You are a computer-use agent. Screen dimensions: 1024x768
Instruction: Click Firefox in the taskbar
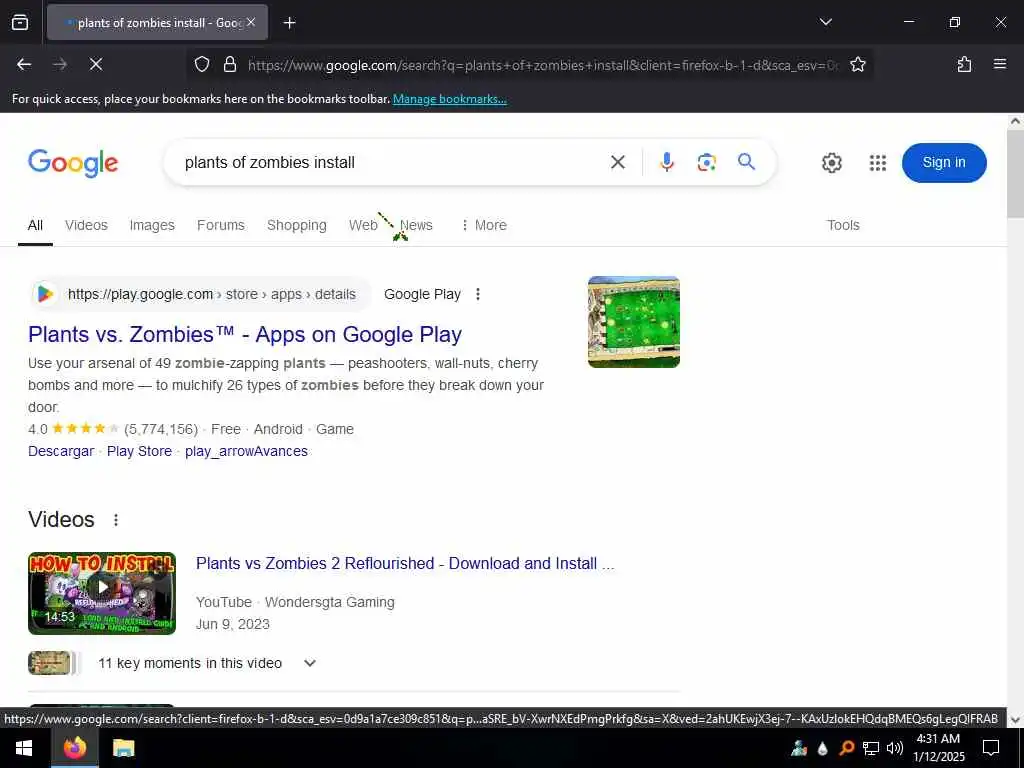(x=74, y=748)
